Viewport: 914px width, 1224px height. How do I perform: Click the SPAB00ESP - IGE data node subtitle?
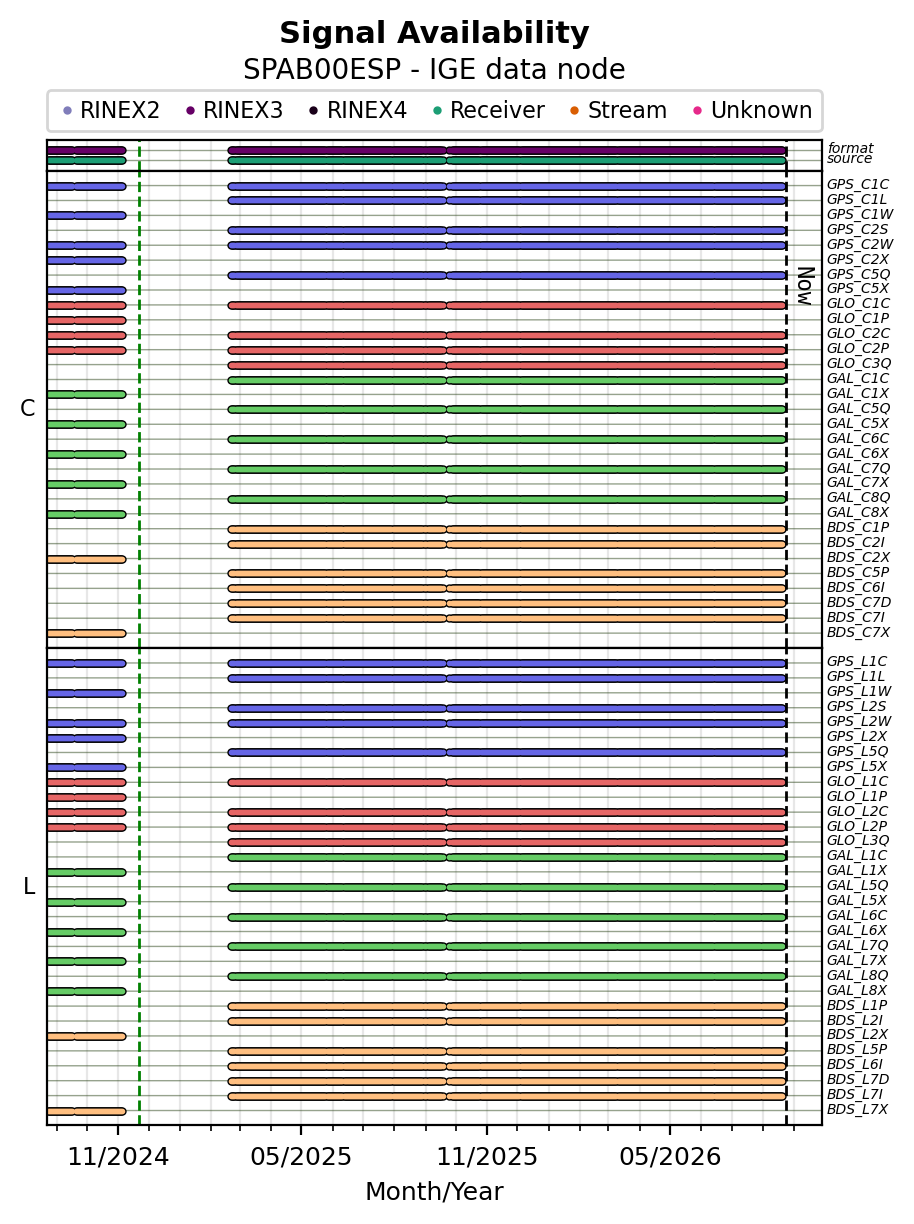[434, 70]
